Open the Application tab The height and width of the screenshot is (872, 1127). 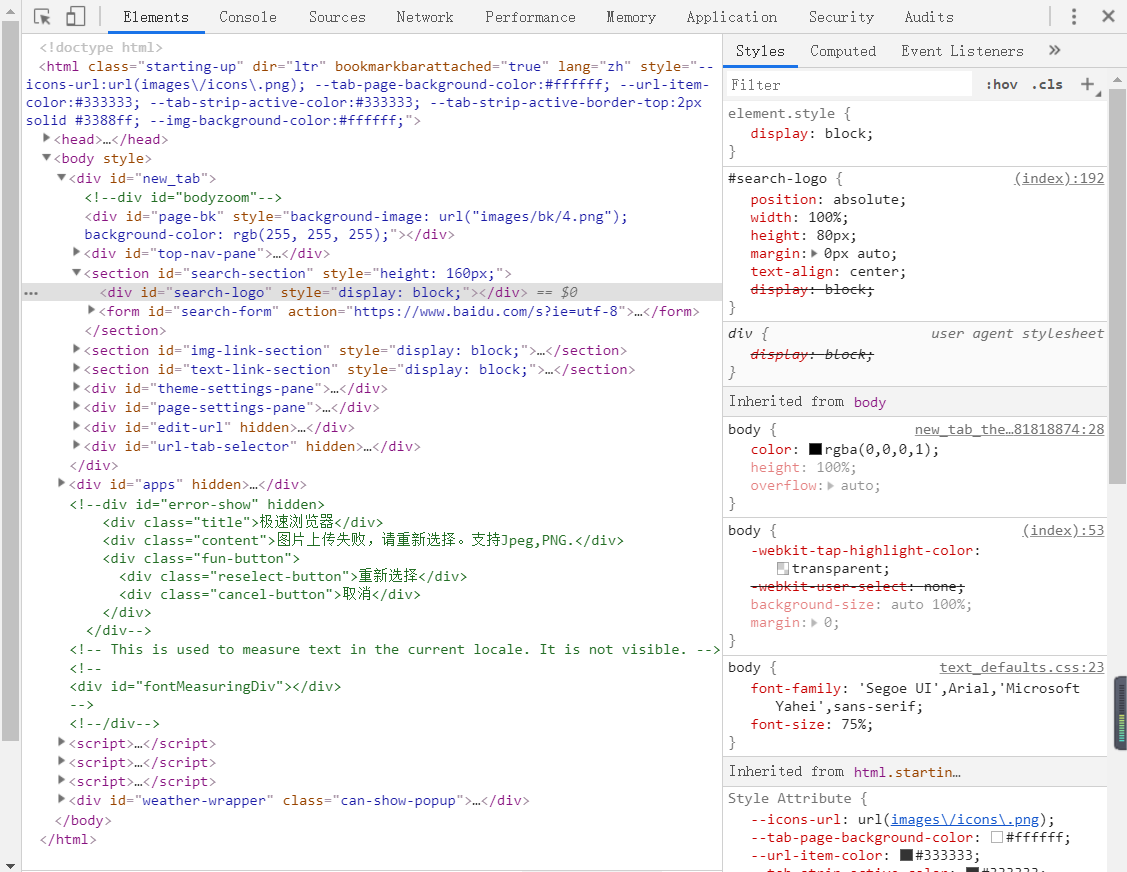click(x=732, y=17)
